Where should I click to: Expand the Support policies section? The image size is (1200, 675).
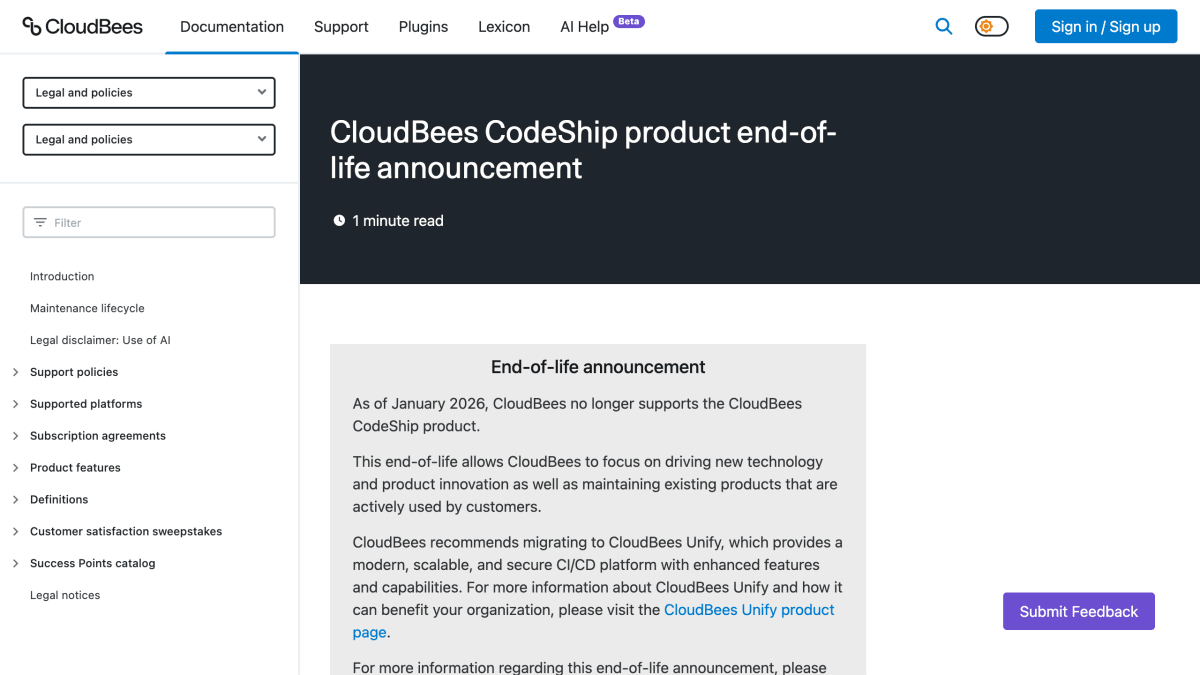coord(16,372)
